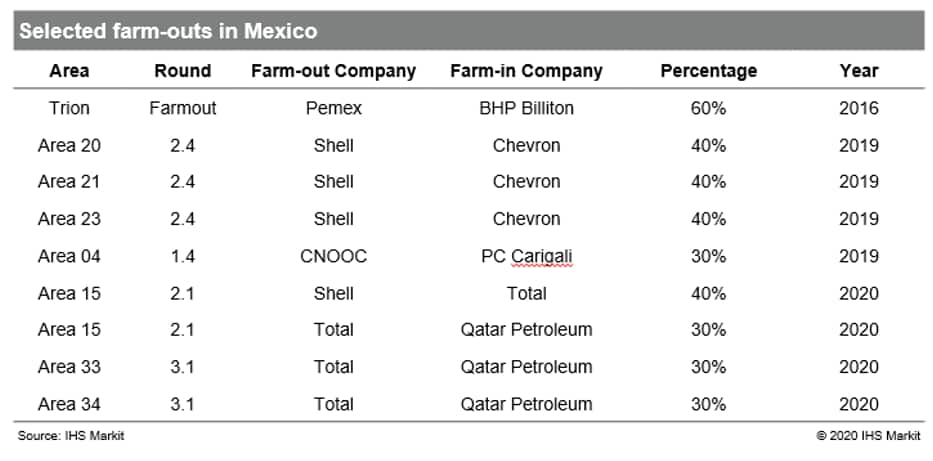
Task: Click the Pemex farm-out company cell
Action: click(x=333, y=108)
